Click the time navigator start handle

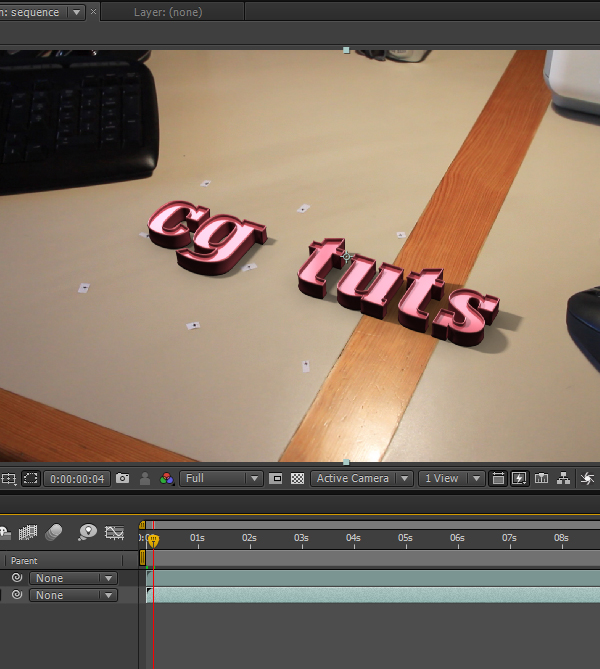click(142, 525)
